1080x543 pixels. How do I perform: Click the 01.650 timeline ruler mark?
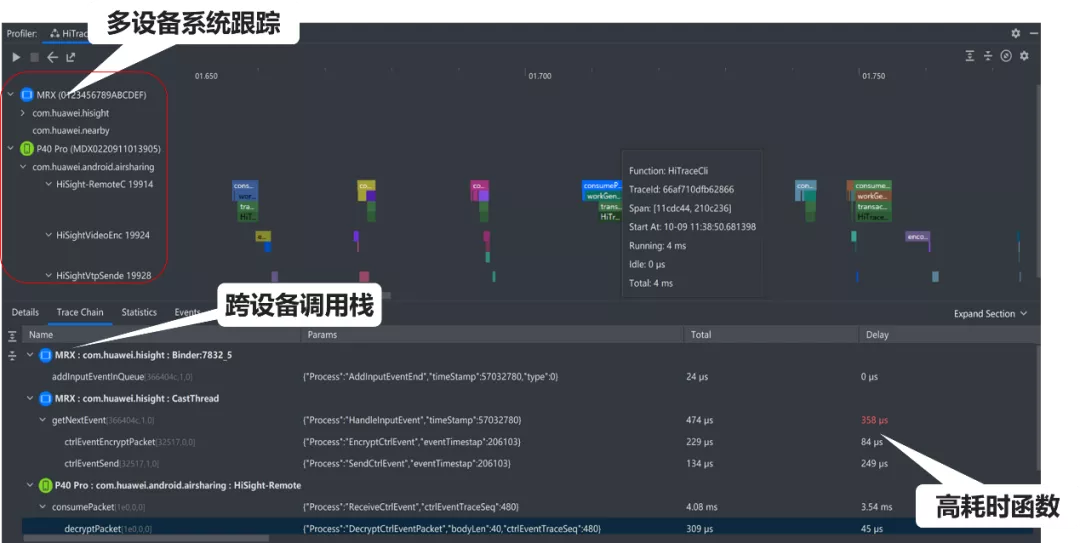click(206, 76)
